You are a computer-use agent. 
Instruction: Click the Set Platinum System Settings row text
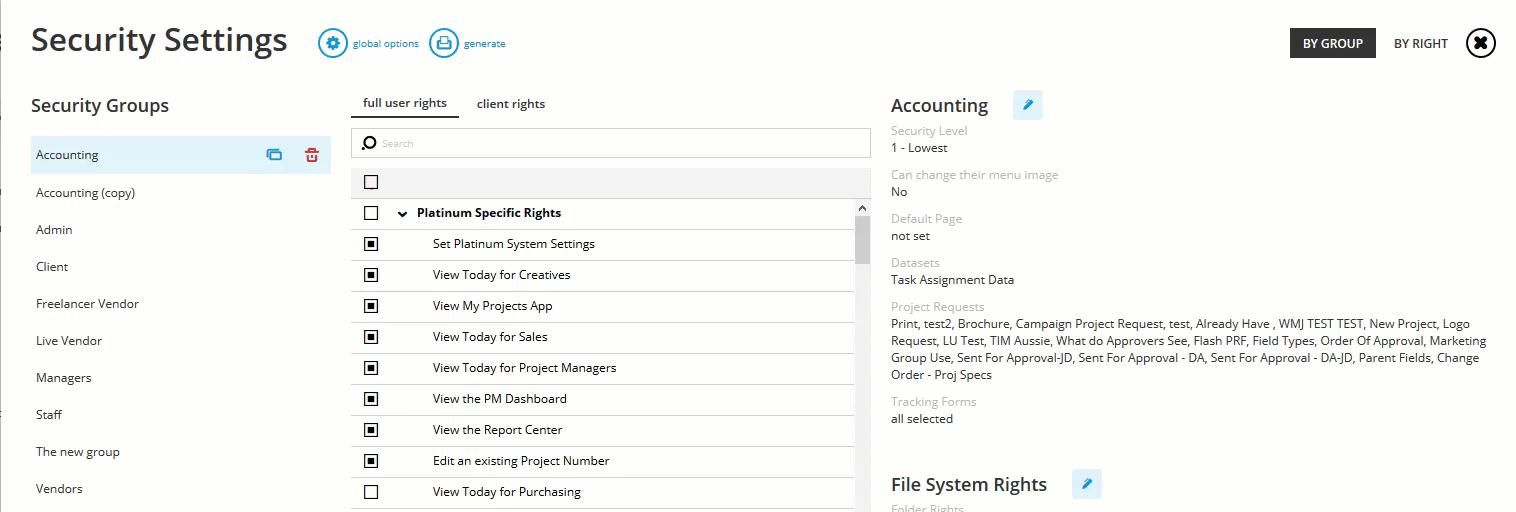tap(514, 244)
